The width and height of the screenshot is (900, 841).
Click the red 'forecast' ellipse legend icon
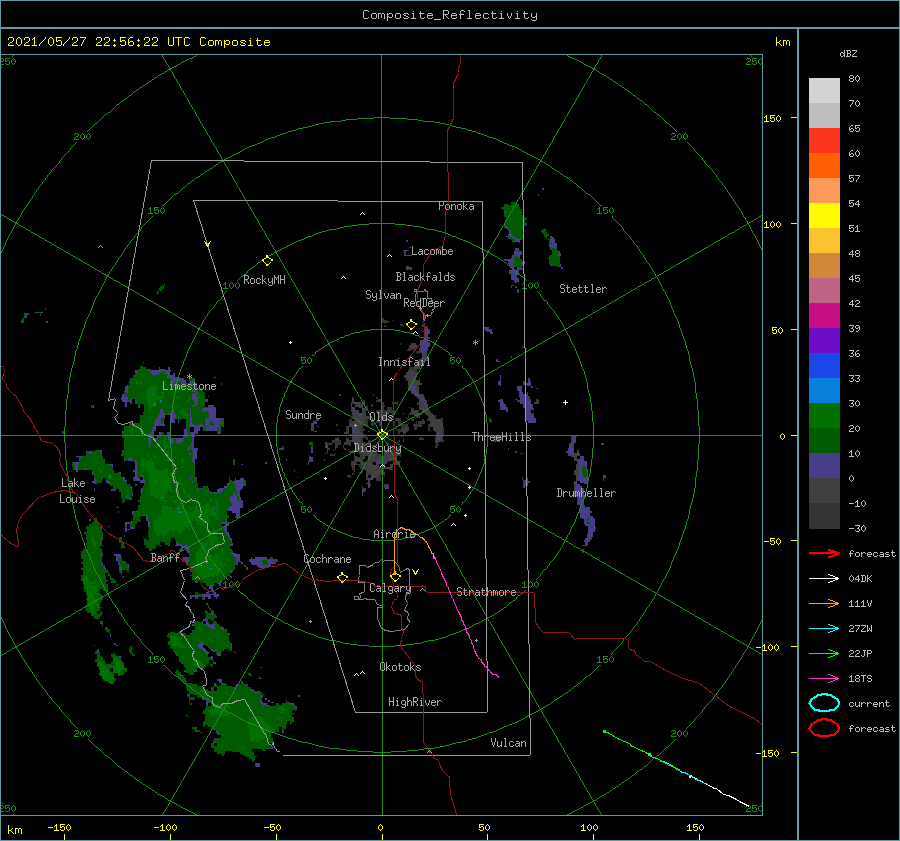[x=824, y=728]
